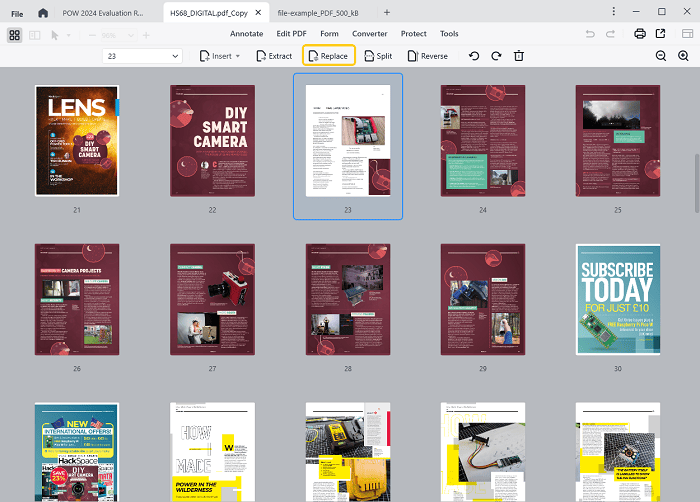Toggle the page thumbnails grid view
Screen dimensions: 700x502
tap(14, 34)
